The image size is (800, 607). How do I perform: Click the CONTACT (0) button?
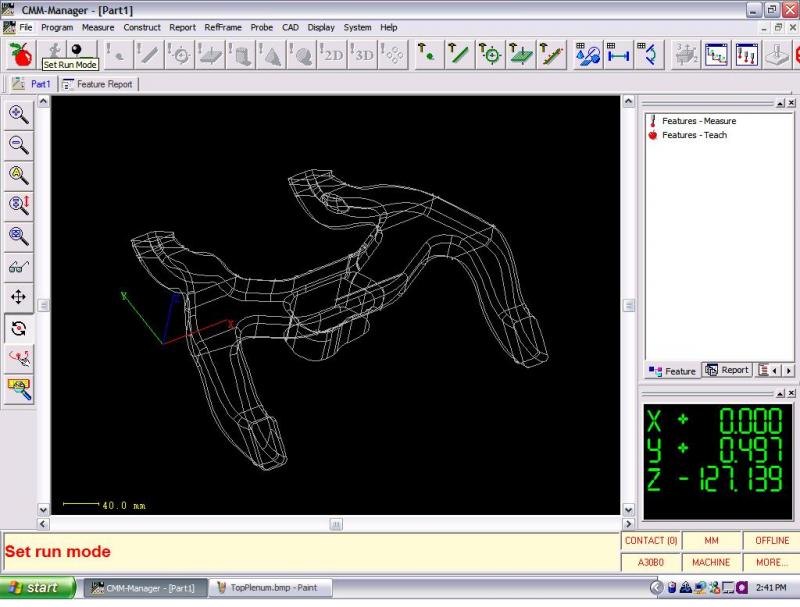point(651,540)
